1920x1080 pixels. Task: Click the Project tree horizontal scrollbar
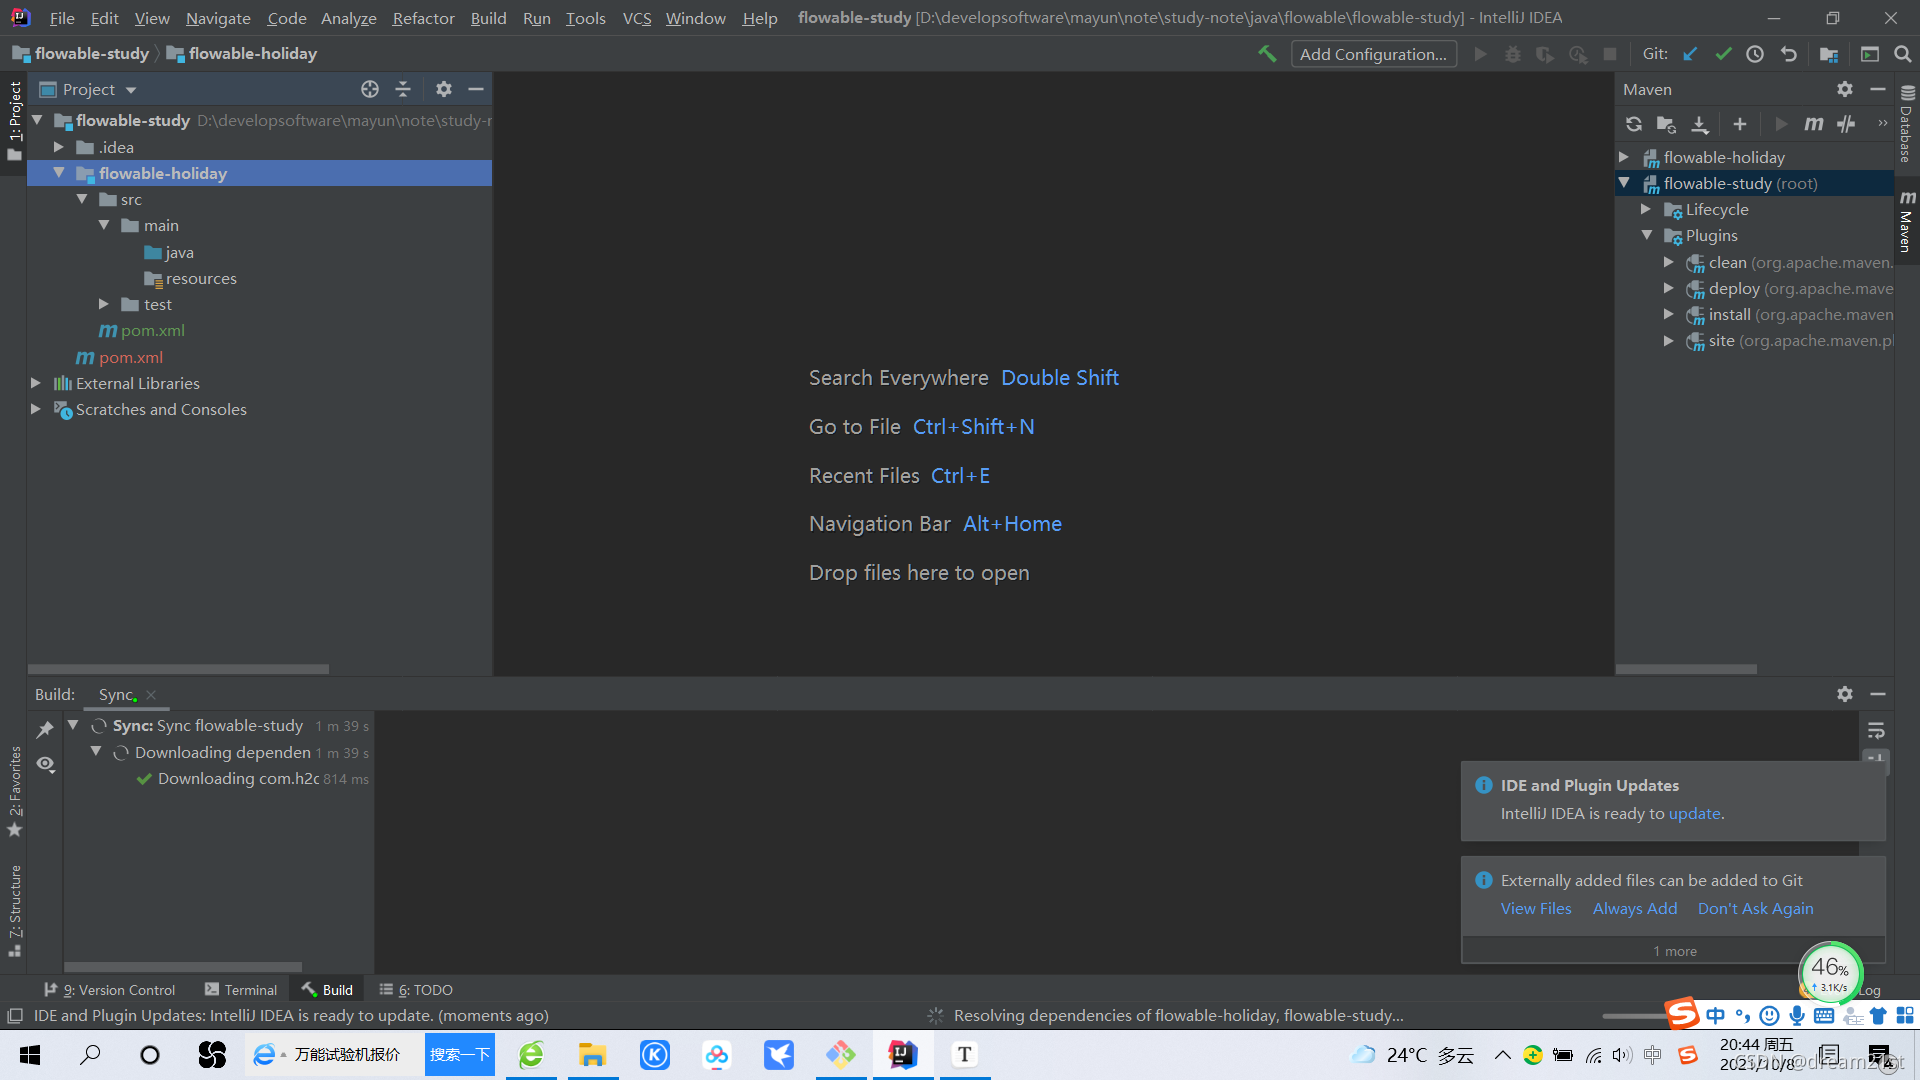coord(178,669)
